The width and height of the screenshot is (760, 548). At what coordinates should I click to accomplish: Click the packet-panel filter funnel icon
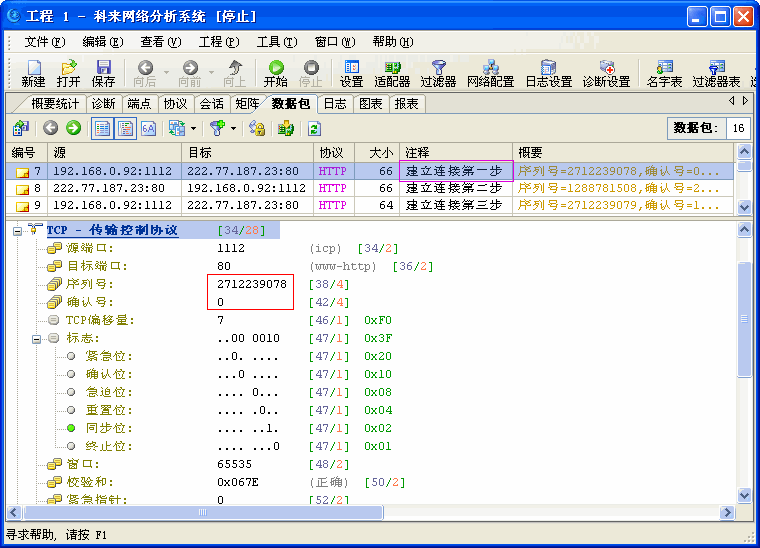click(217, 128)
